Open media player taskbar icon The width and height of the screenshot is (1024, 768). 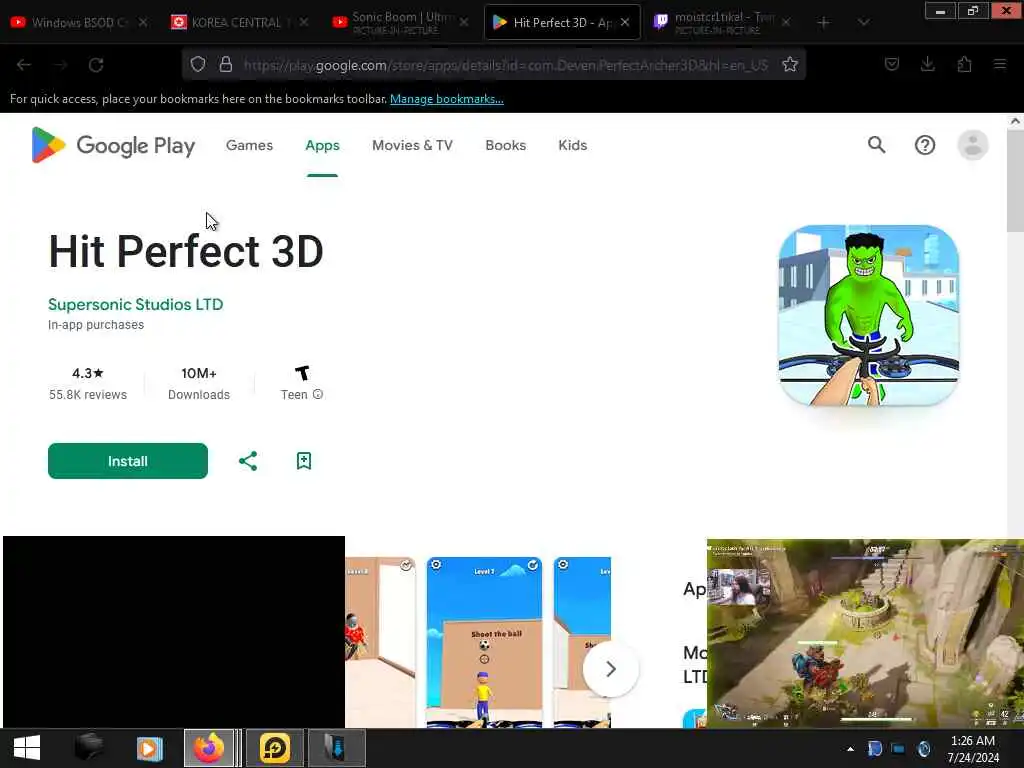pos(150,748)
